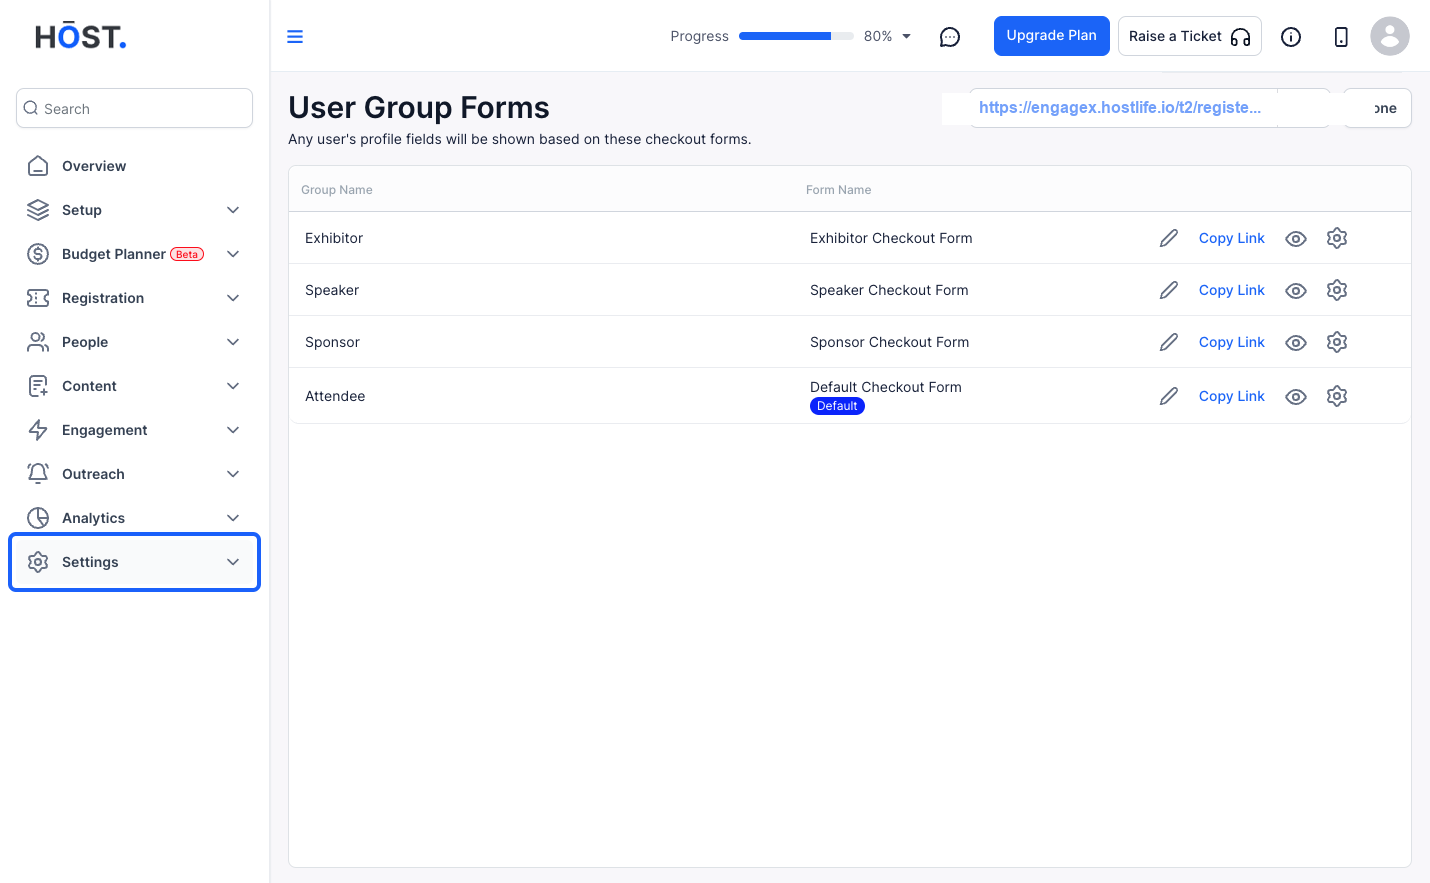
Task: Click the info circle icon
Action: click(1291, 37)
